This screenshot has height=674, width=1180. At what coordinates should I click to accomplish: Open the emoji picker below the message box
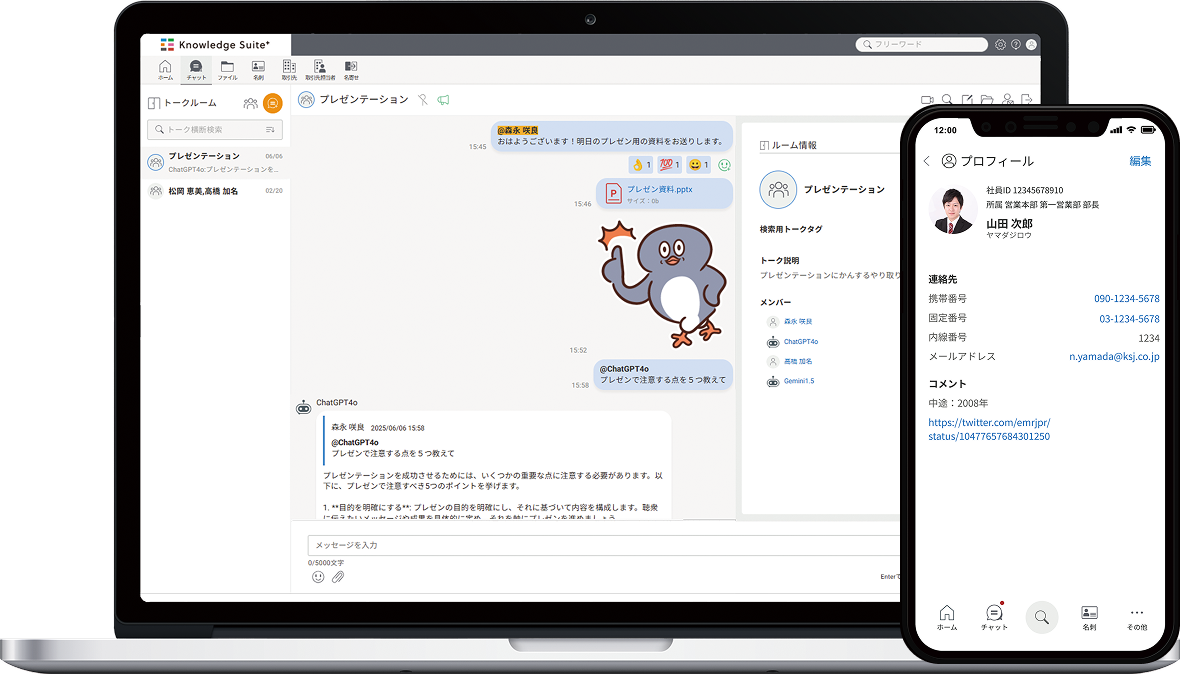click(x=318, y=577)
